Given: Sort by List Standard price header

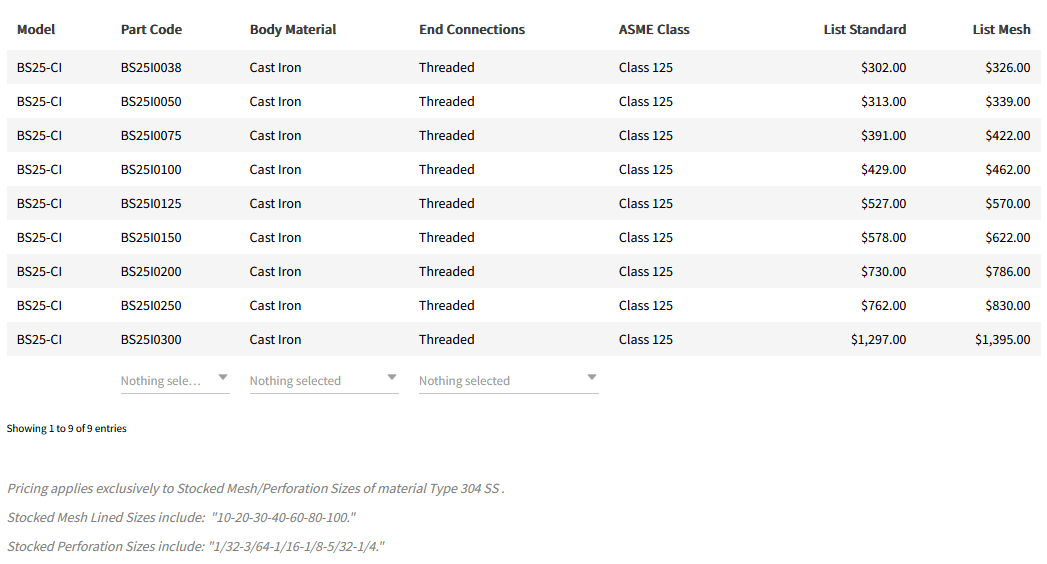Looking at the screenshot, I should coord(864,30).
